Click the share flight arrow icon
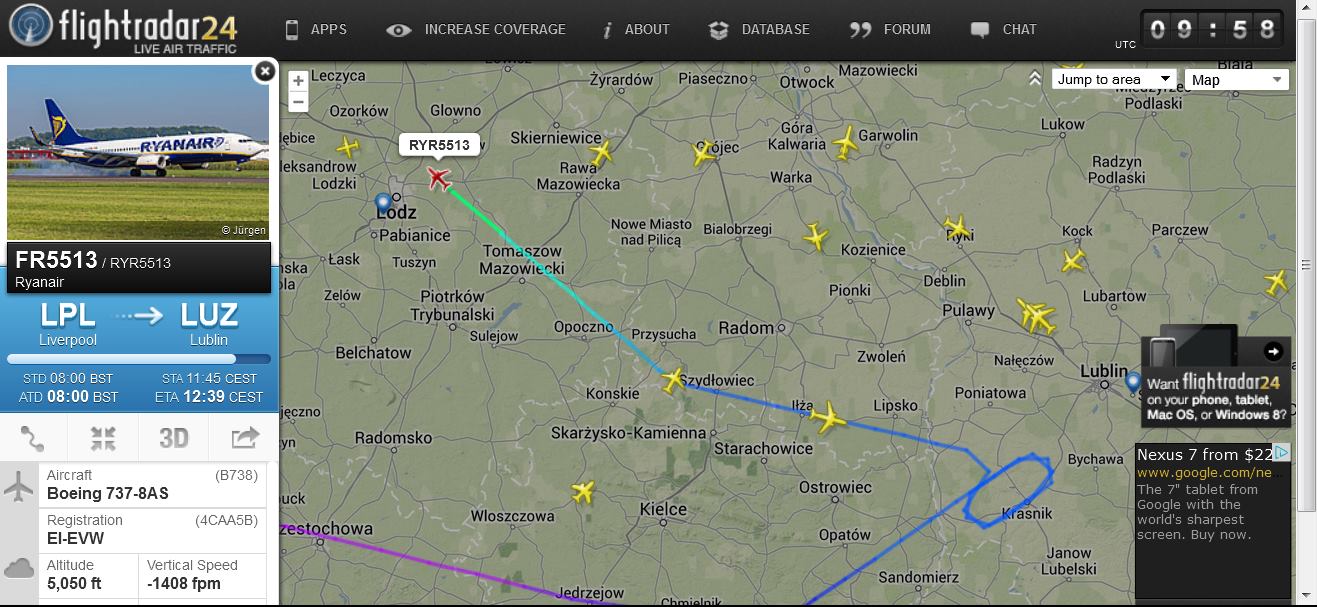Viewport: 1317px width, 607px height. pos(244,438)
